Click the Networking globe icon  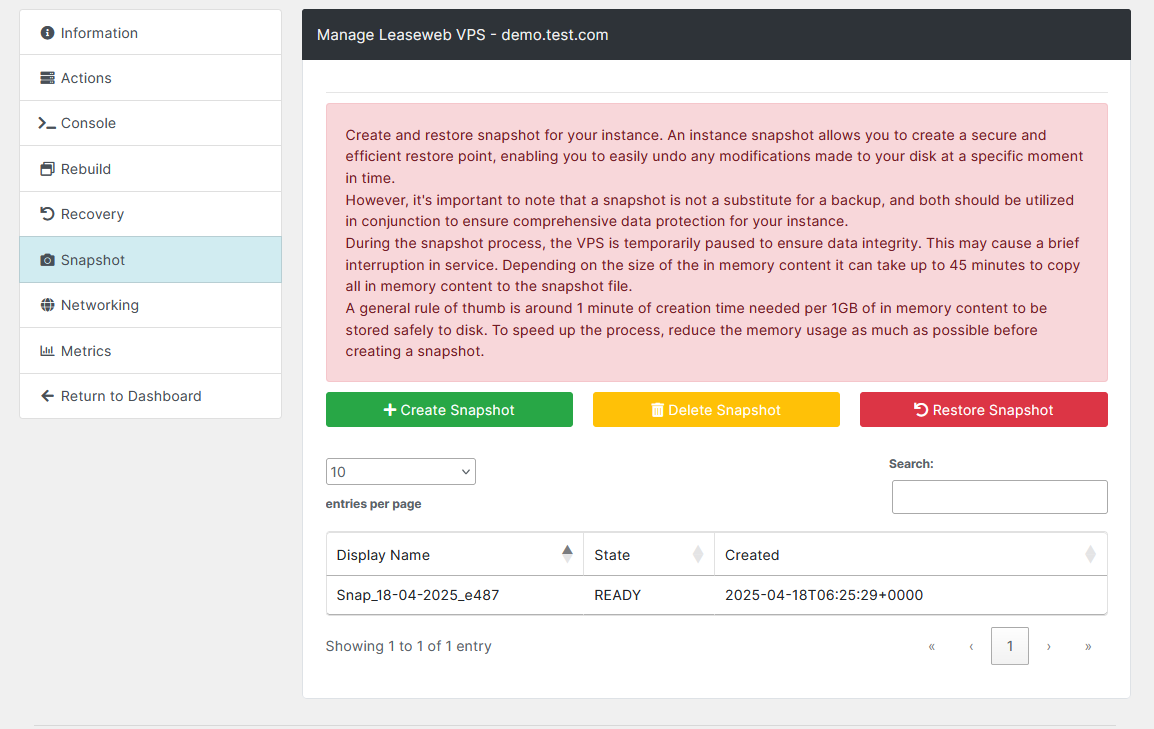pyautogui.click(x=47, y=305)
